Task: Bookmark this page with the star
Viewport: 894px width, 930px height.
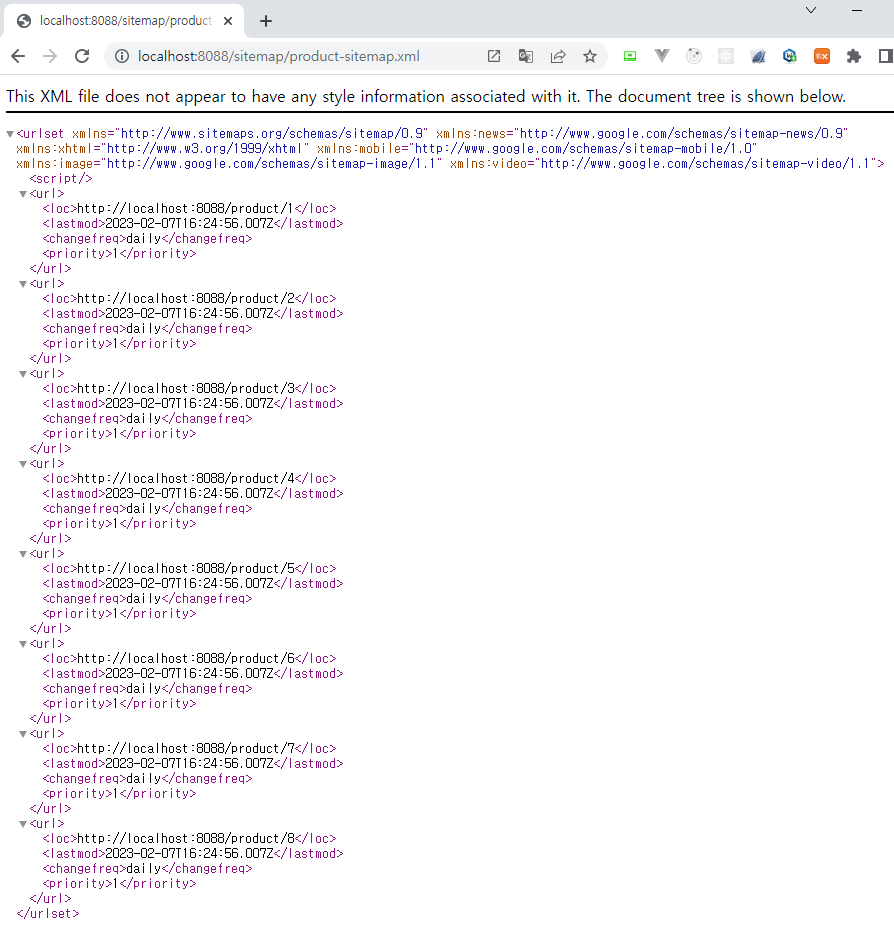Action: coord(590,56)
